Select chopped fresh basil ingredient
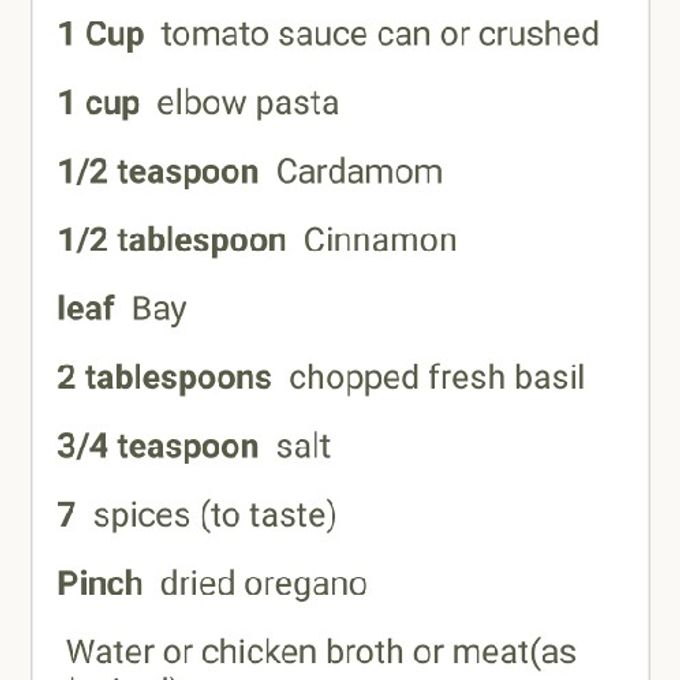Image resolution: width=680 pixels, height=680 pixels. click(437, 377)
